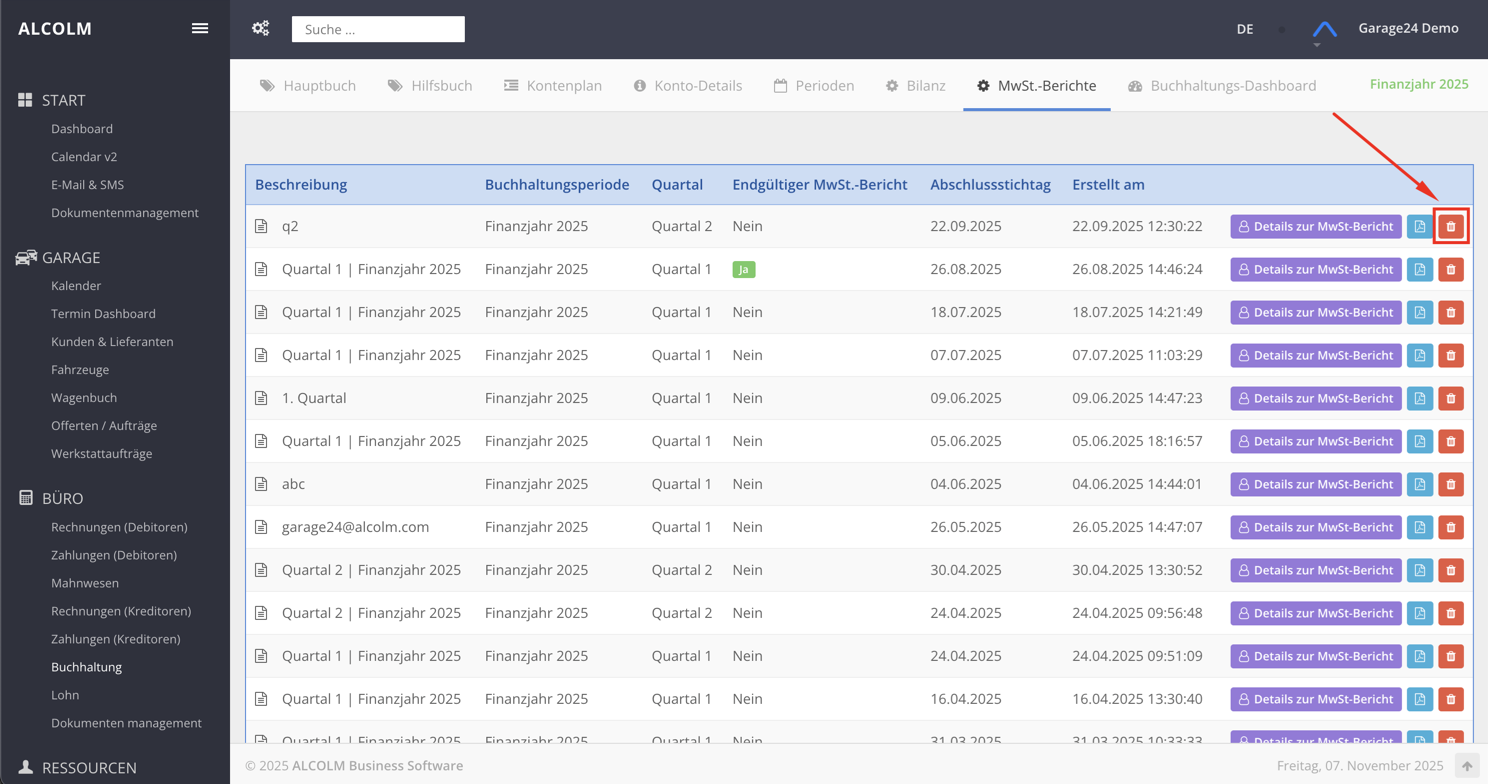Open the DE language selector

click(x=1244, y=29)
